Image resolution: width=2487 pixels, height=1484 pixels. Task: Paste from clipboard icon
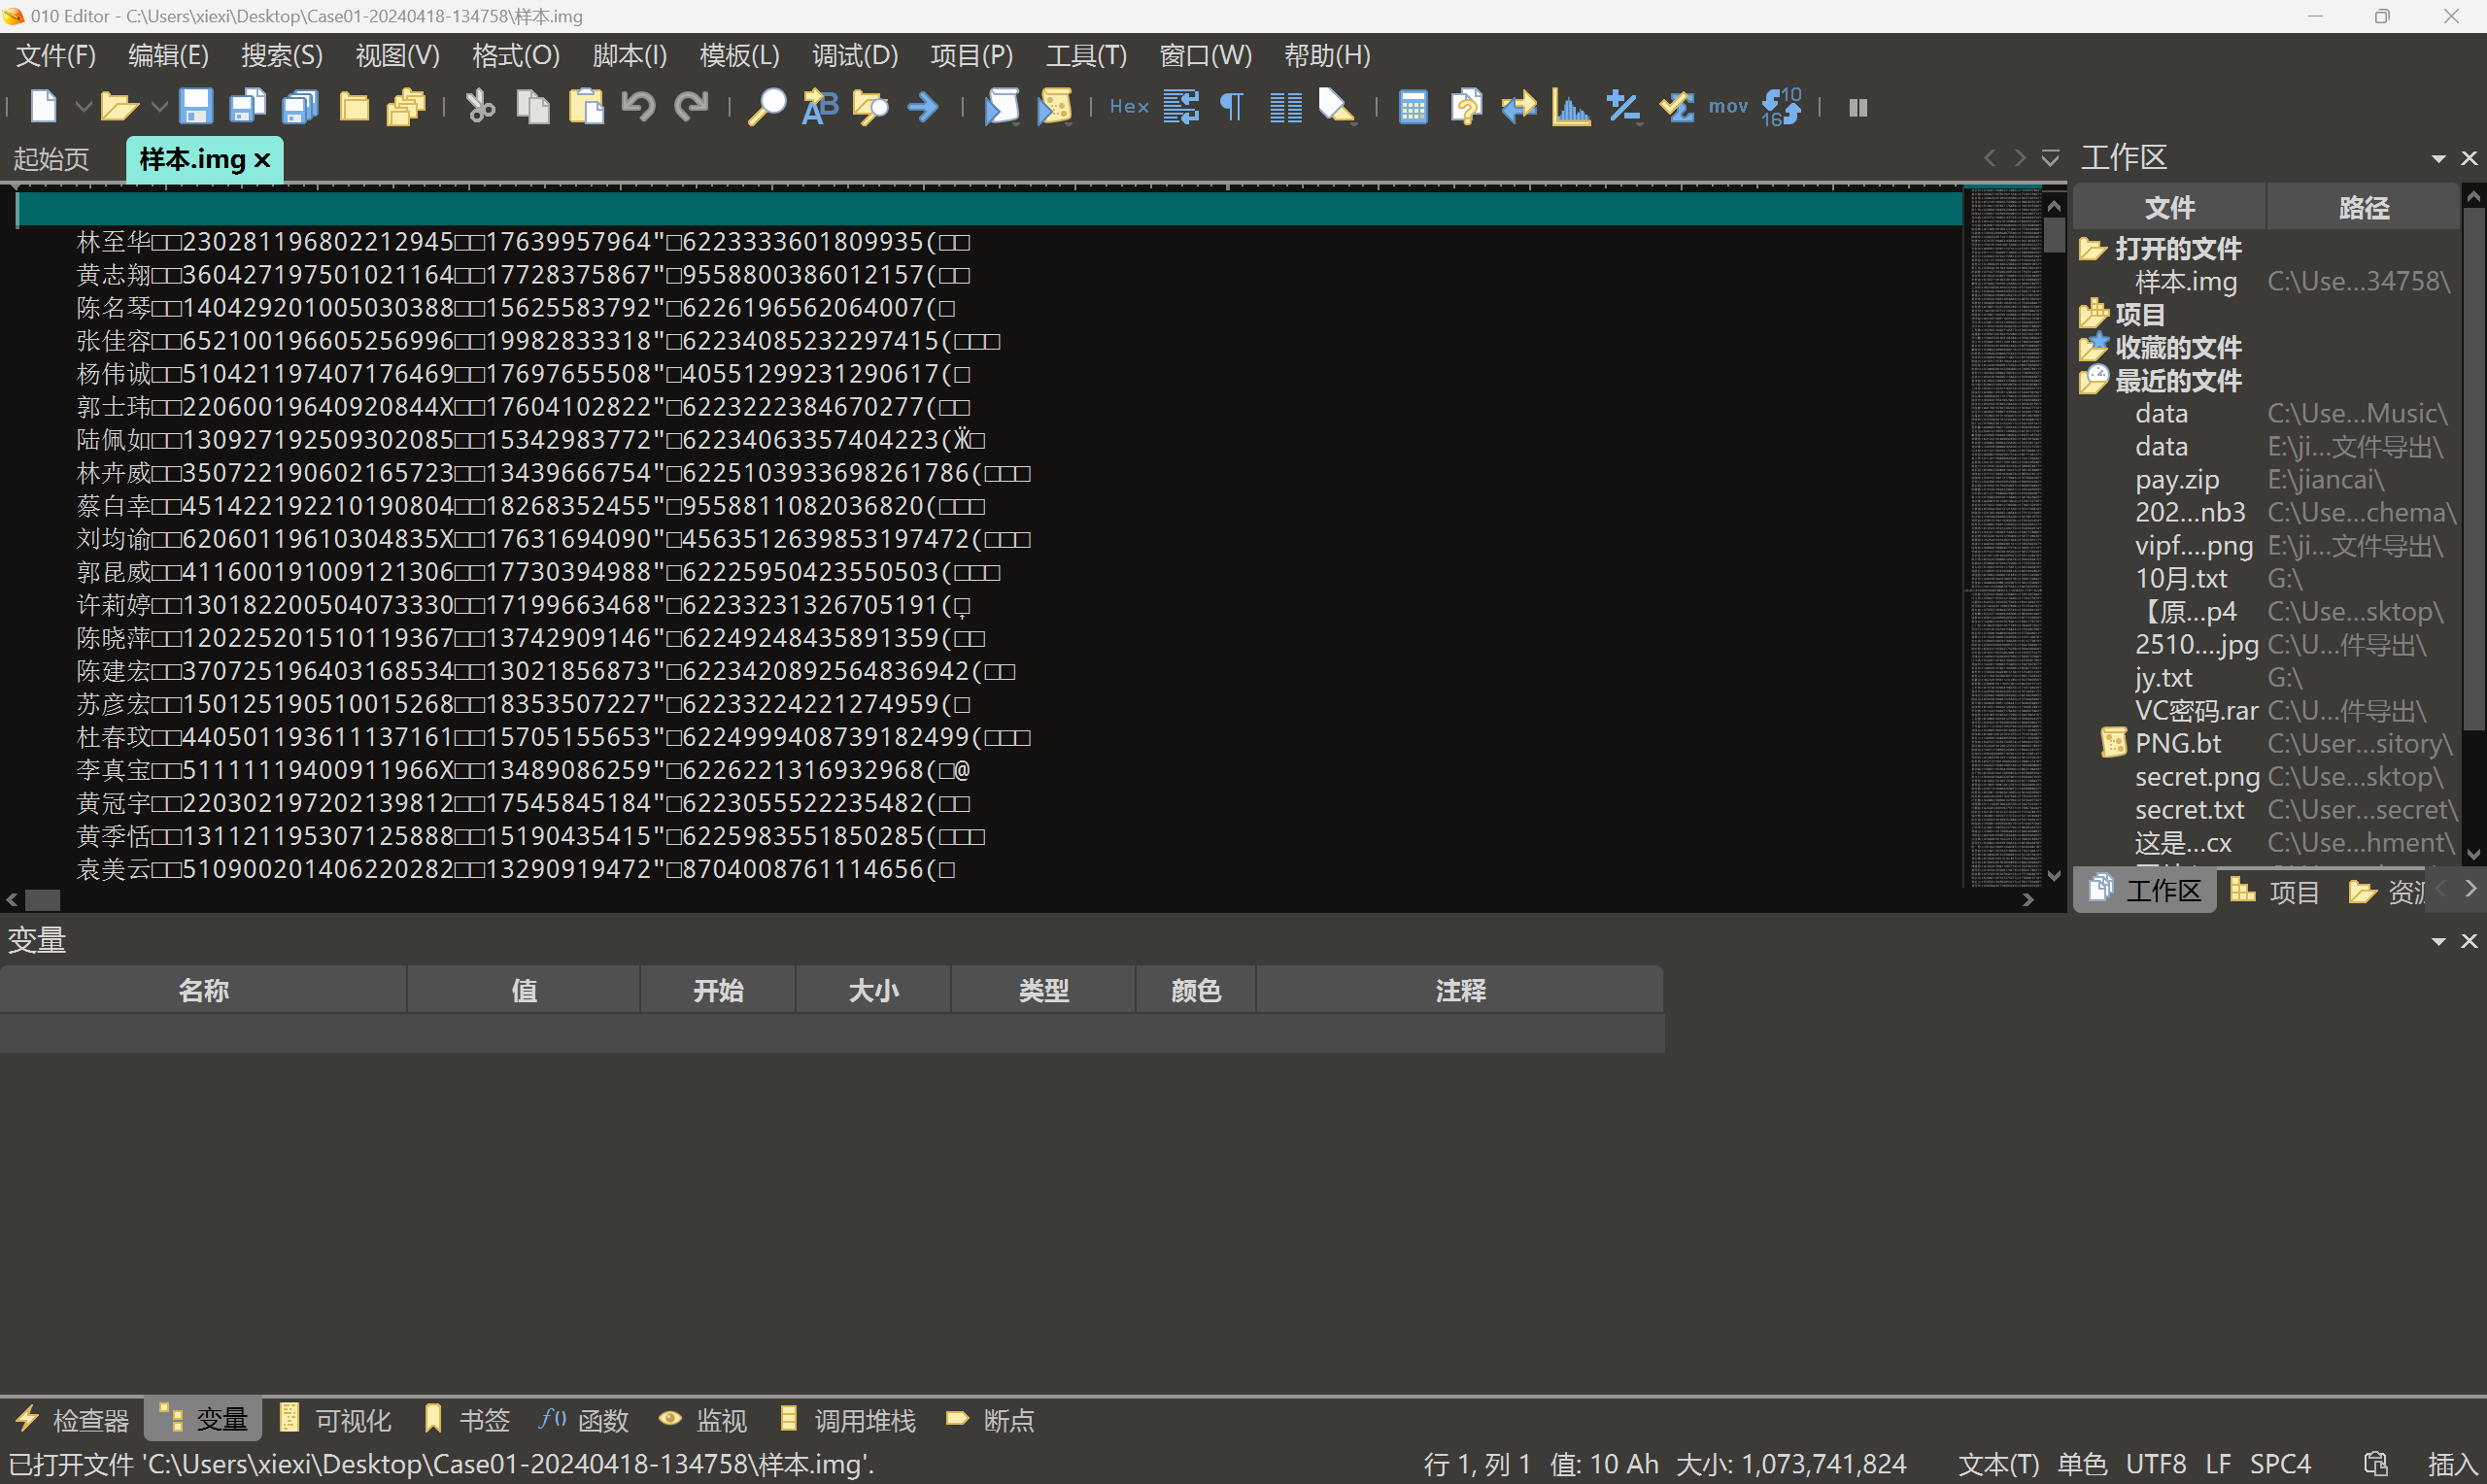tap(586, 106)
